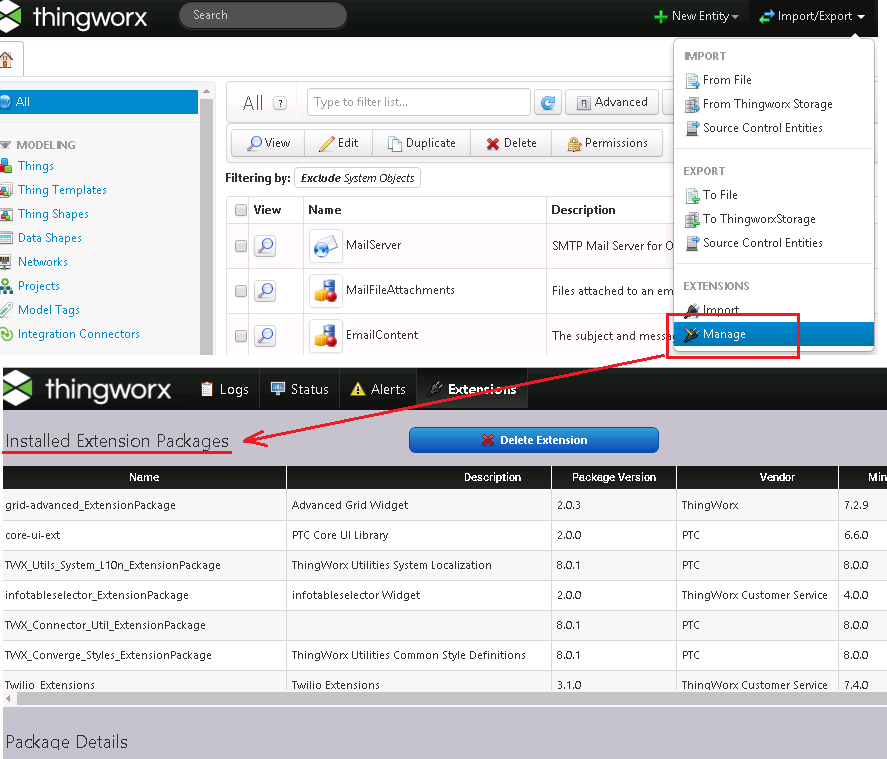Open MailServer view magnifier icon
This screenshot has height=759, width=887.
click(x=265, y=246)
